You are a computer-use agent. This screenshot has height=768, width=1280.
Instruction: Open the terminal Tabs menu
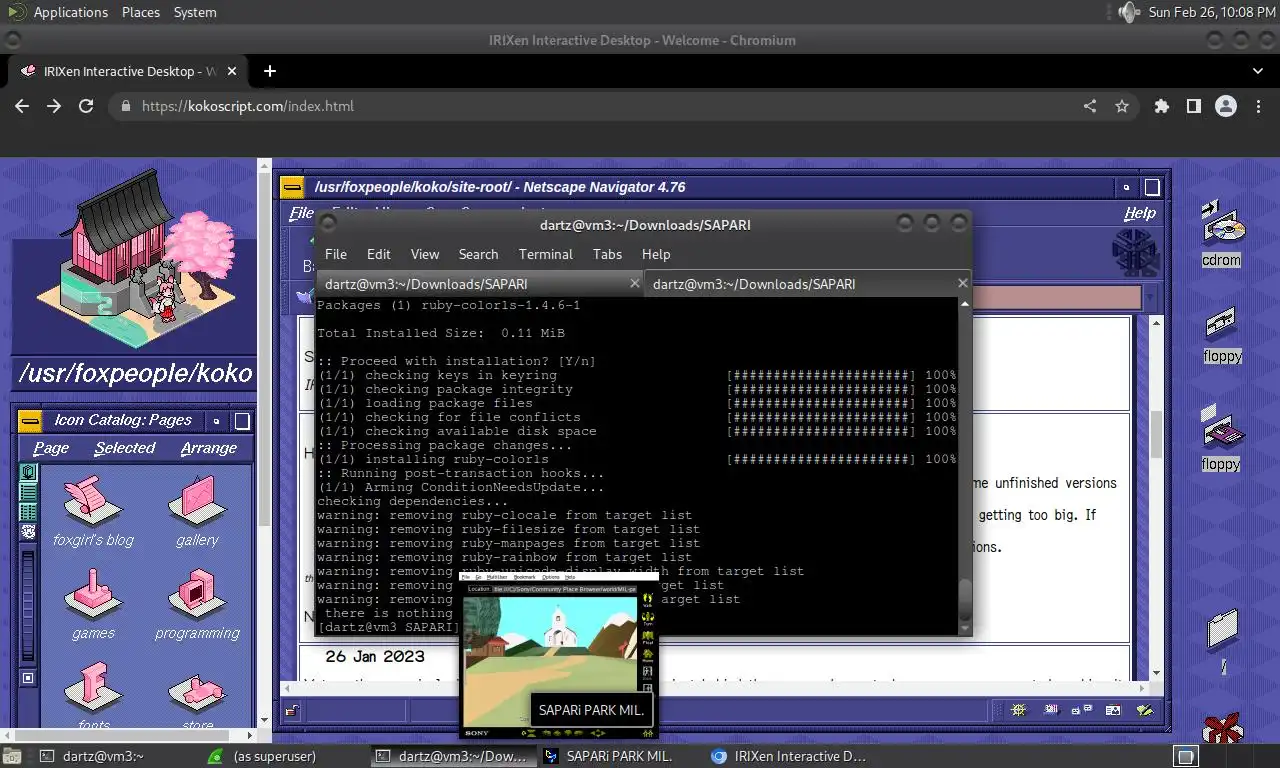(607, 254)
